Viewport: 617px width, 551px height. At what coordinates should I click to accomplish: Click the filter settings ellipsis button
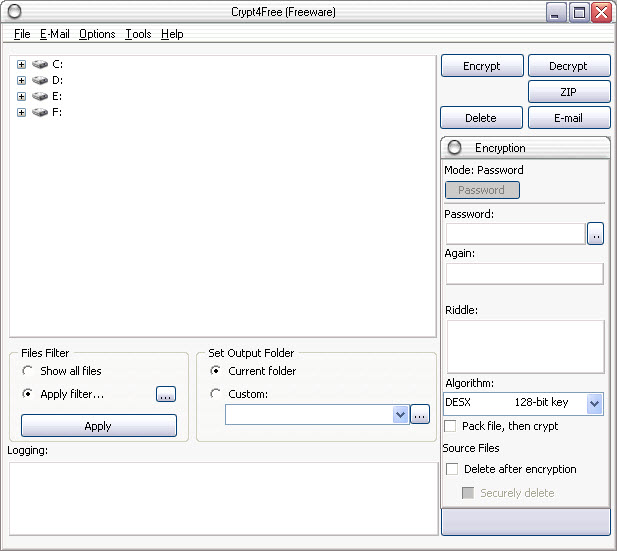pyautogui.click(x=166, y=394)
